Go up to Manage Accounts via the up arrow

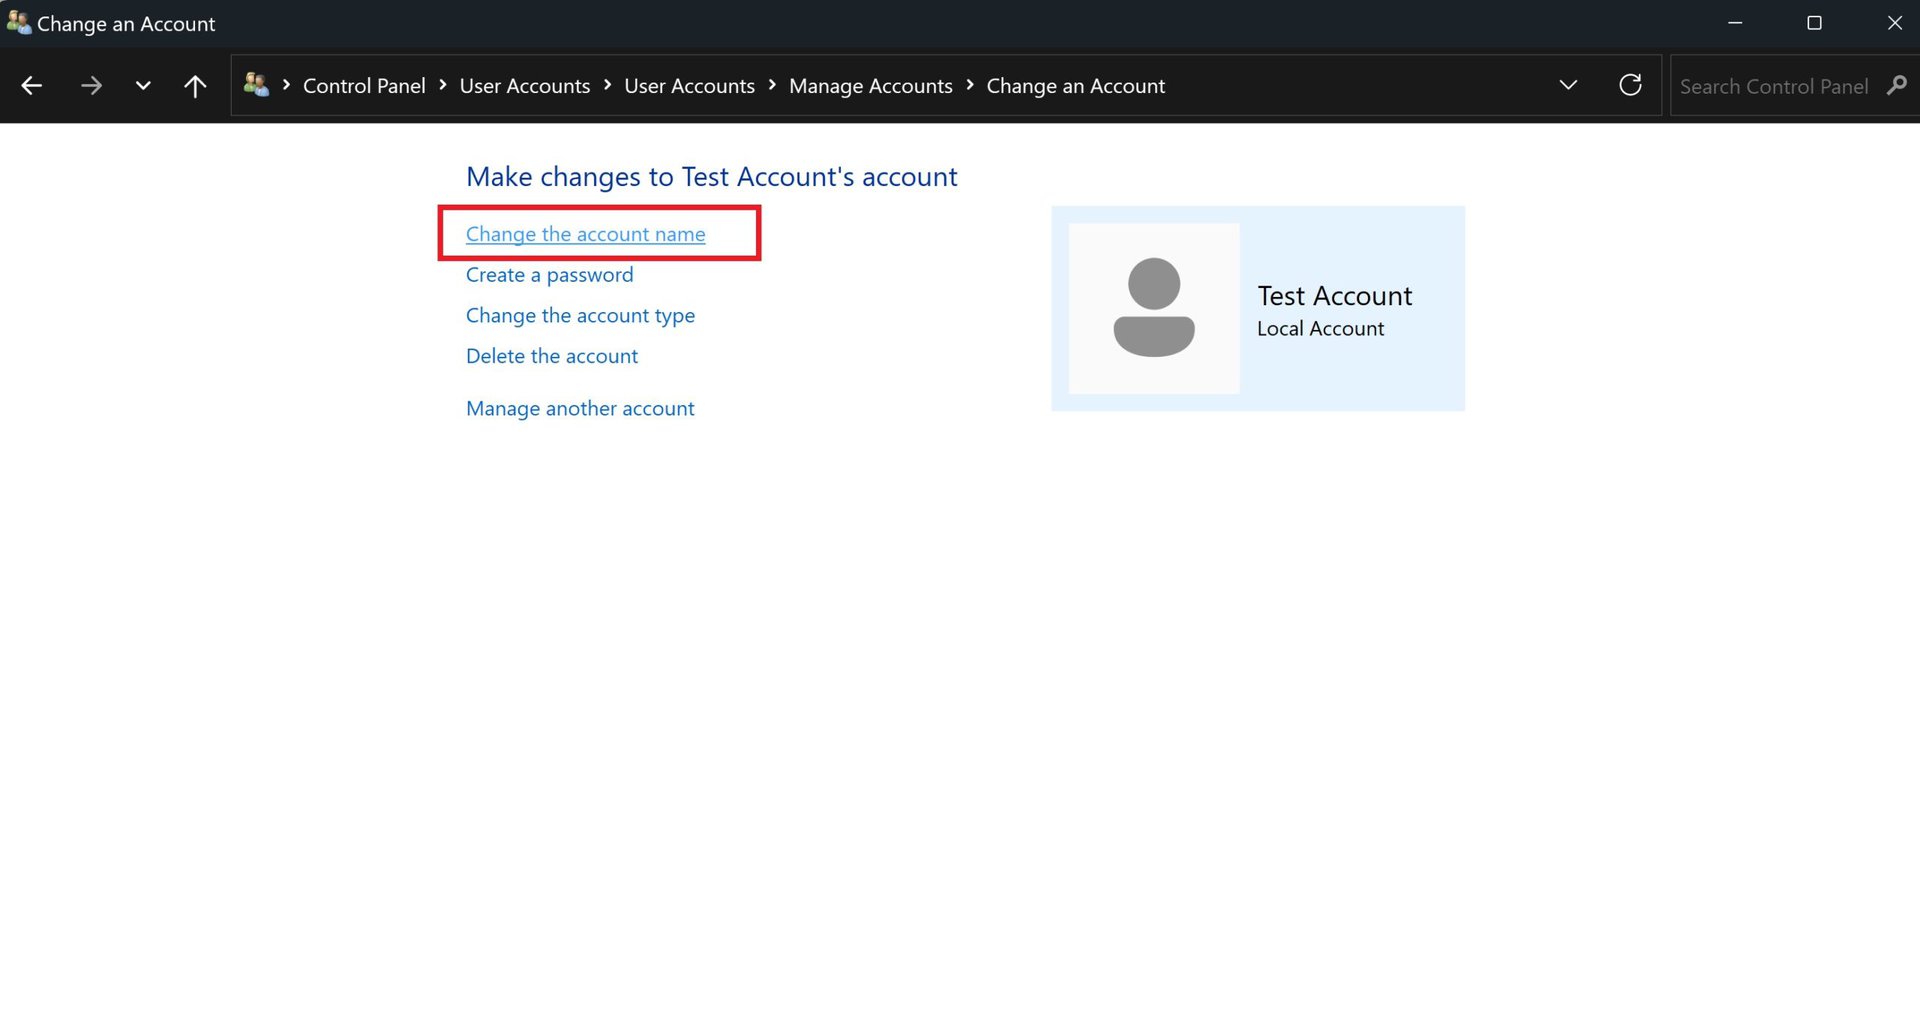click(x=195, y=85)
